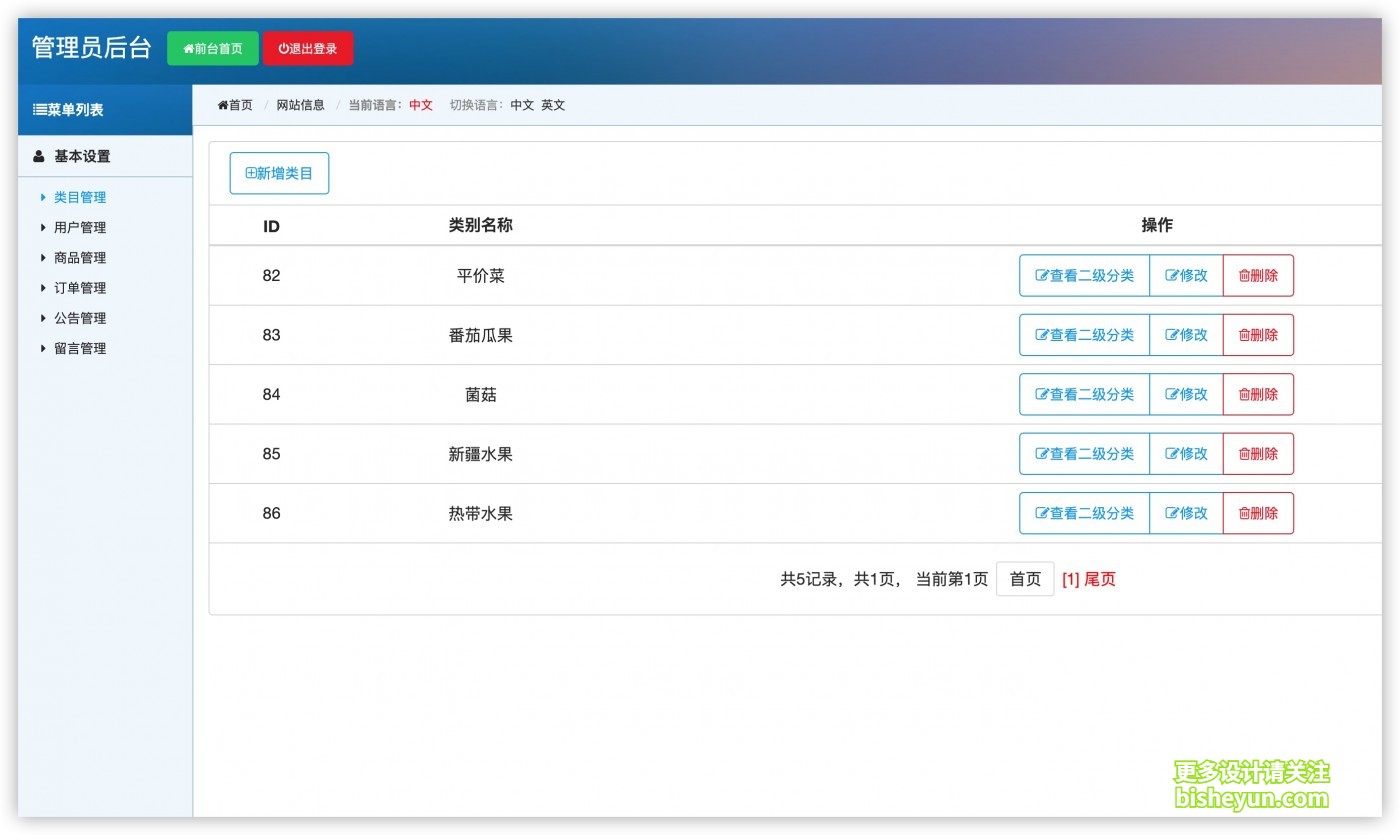Click 修改 for 热带水果 row
Screen dimensions: 1400x835
click(1186, 513)
